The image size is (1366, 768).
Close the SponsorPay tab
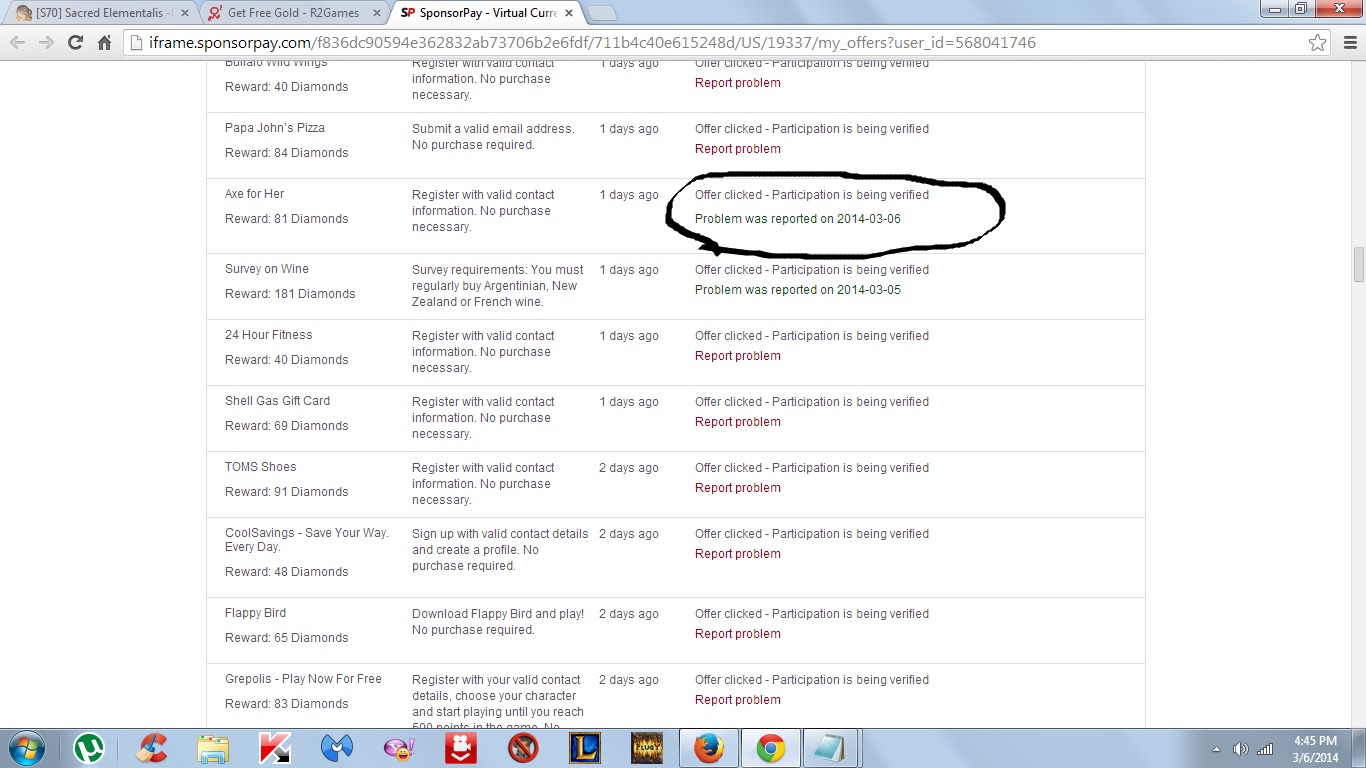pyautogui.click(x=568, y=13)
